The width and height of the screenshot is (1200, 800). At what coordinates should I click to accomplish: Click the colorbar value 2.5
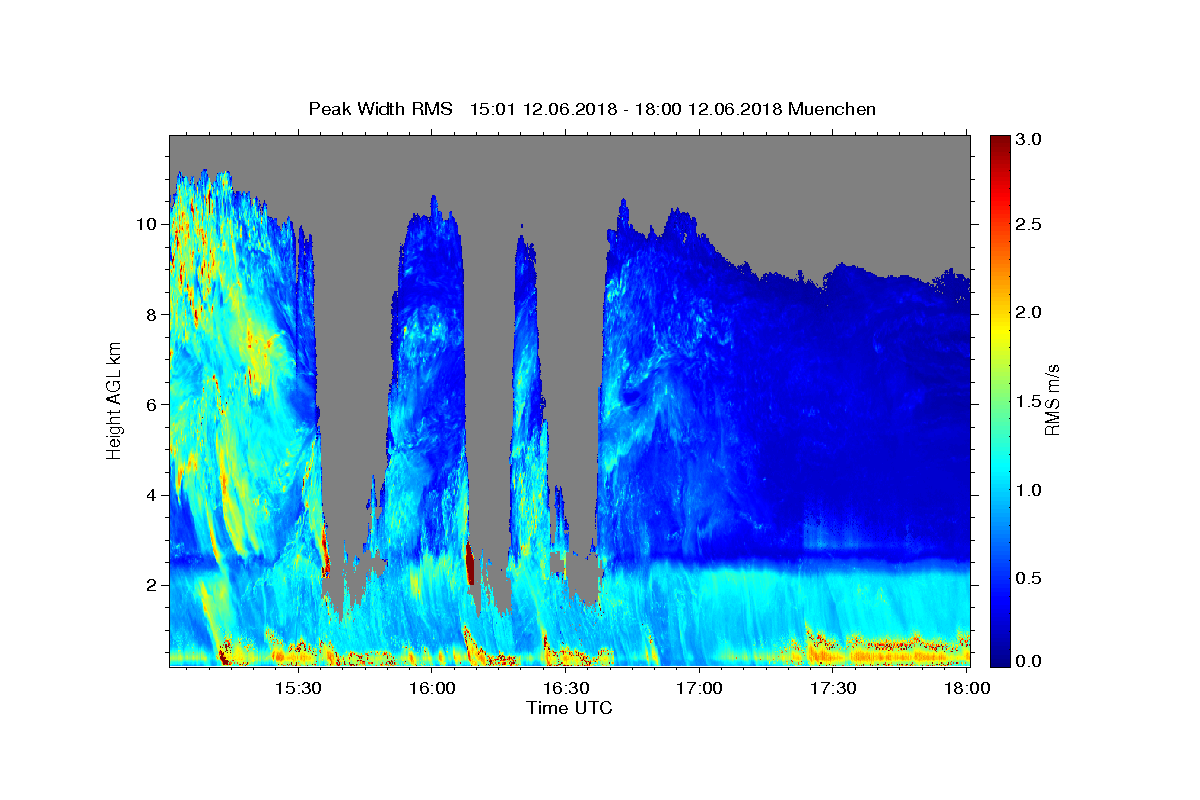click(1029, 224)
